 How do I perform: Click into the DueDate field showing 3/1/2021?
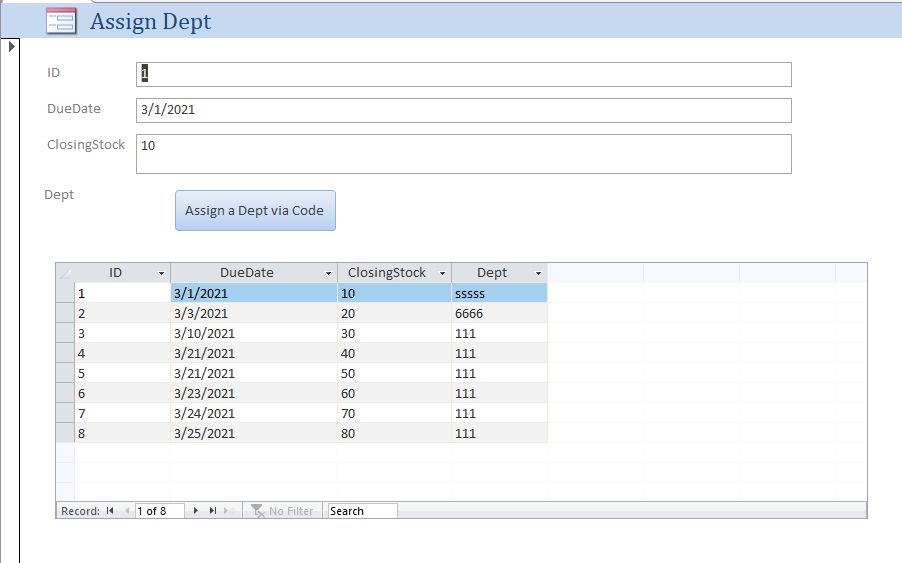(464, 110)
